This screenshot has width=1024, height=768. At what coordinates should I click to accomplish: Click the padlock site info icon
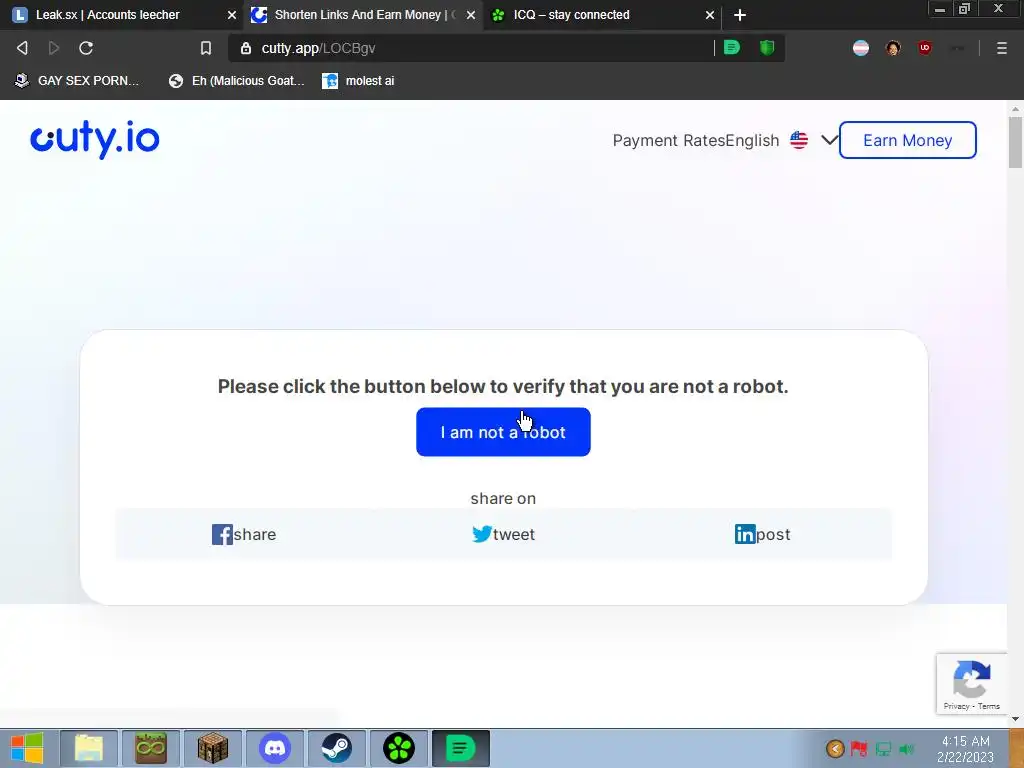pyautogui.click(x=246, y=48)
